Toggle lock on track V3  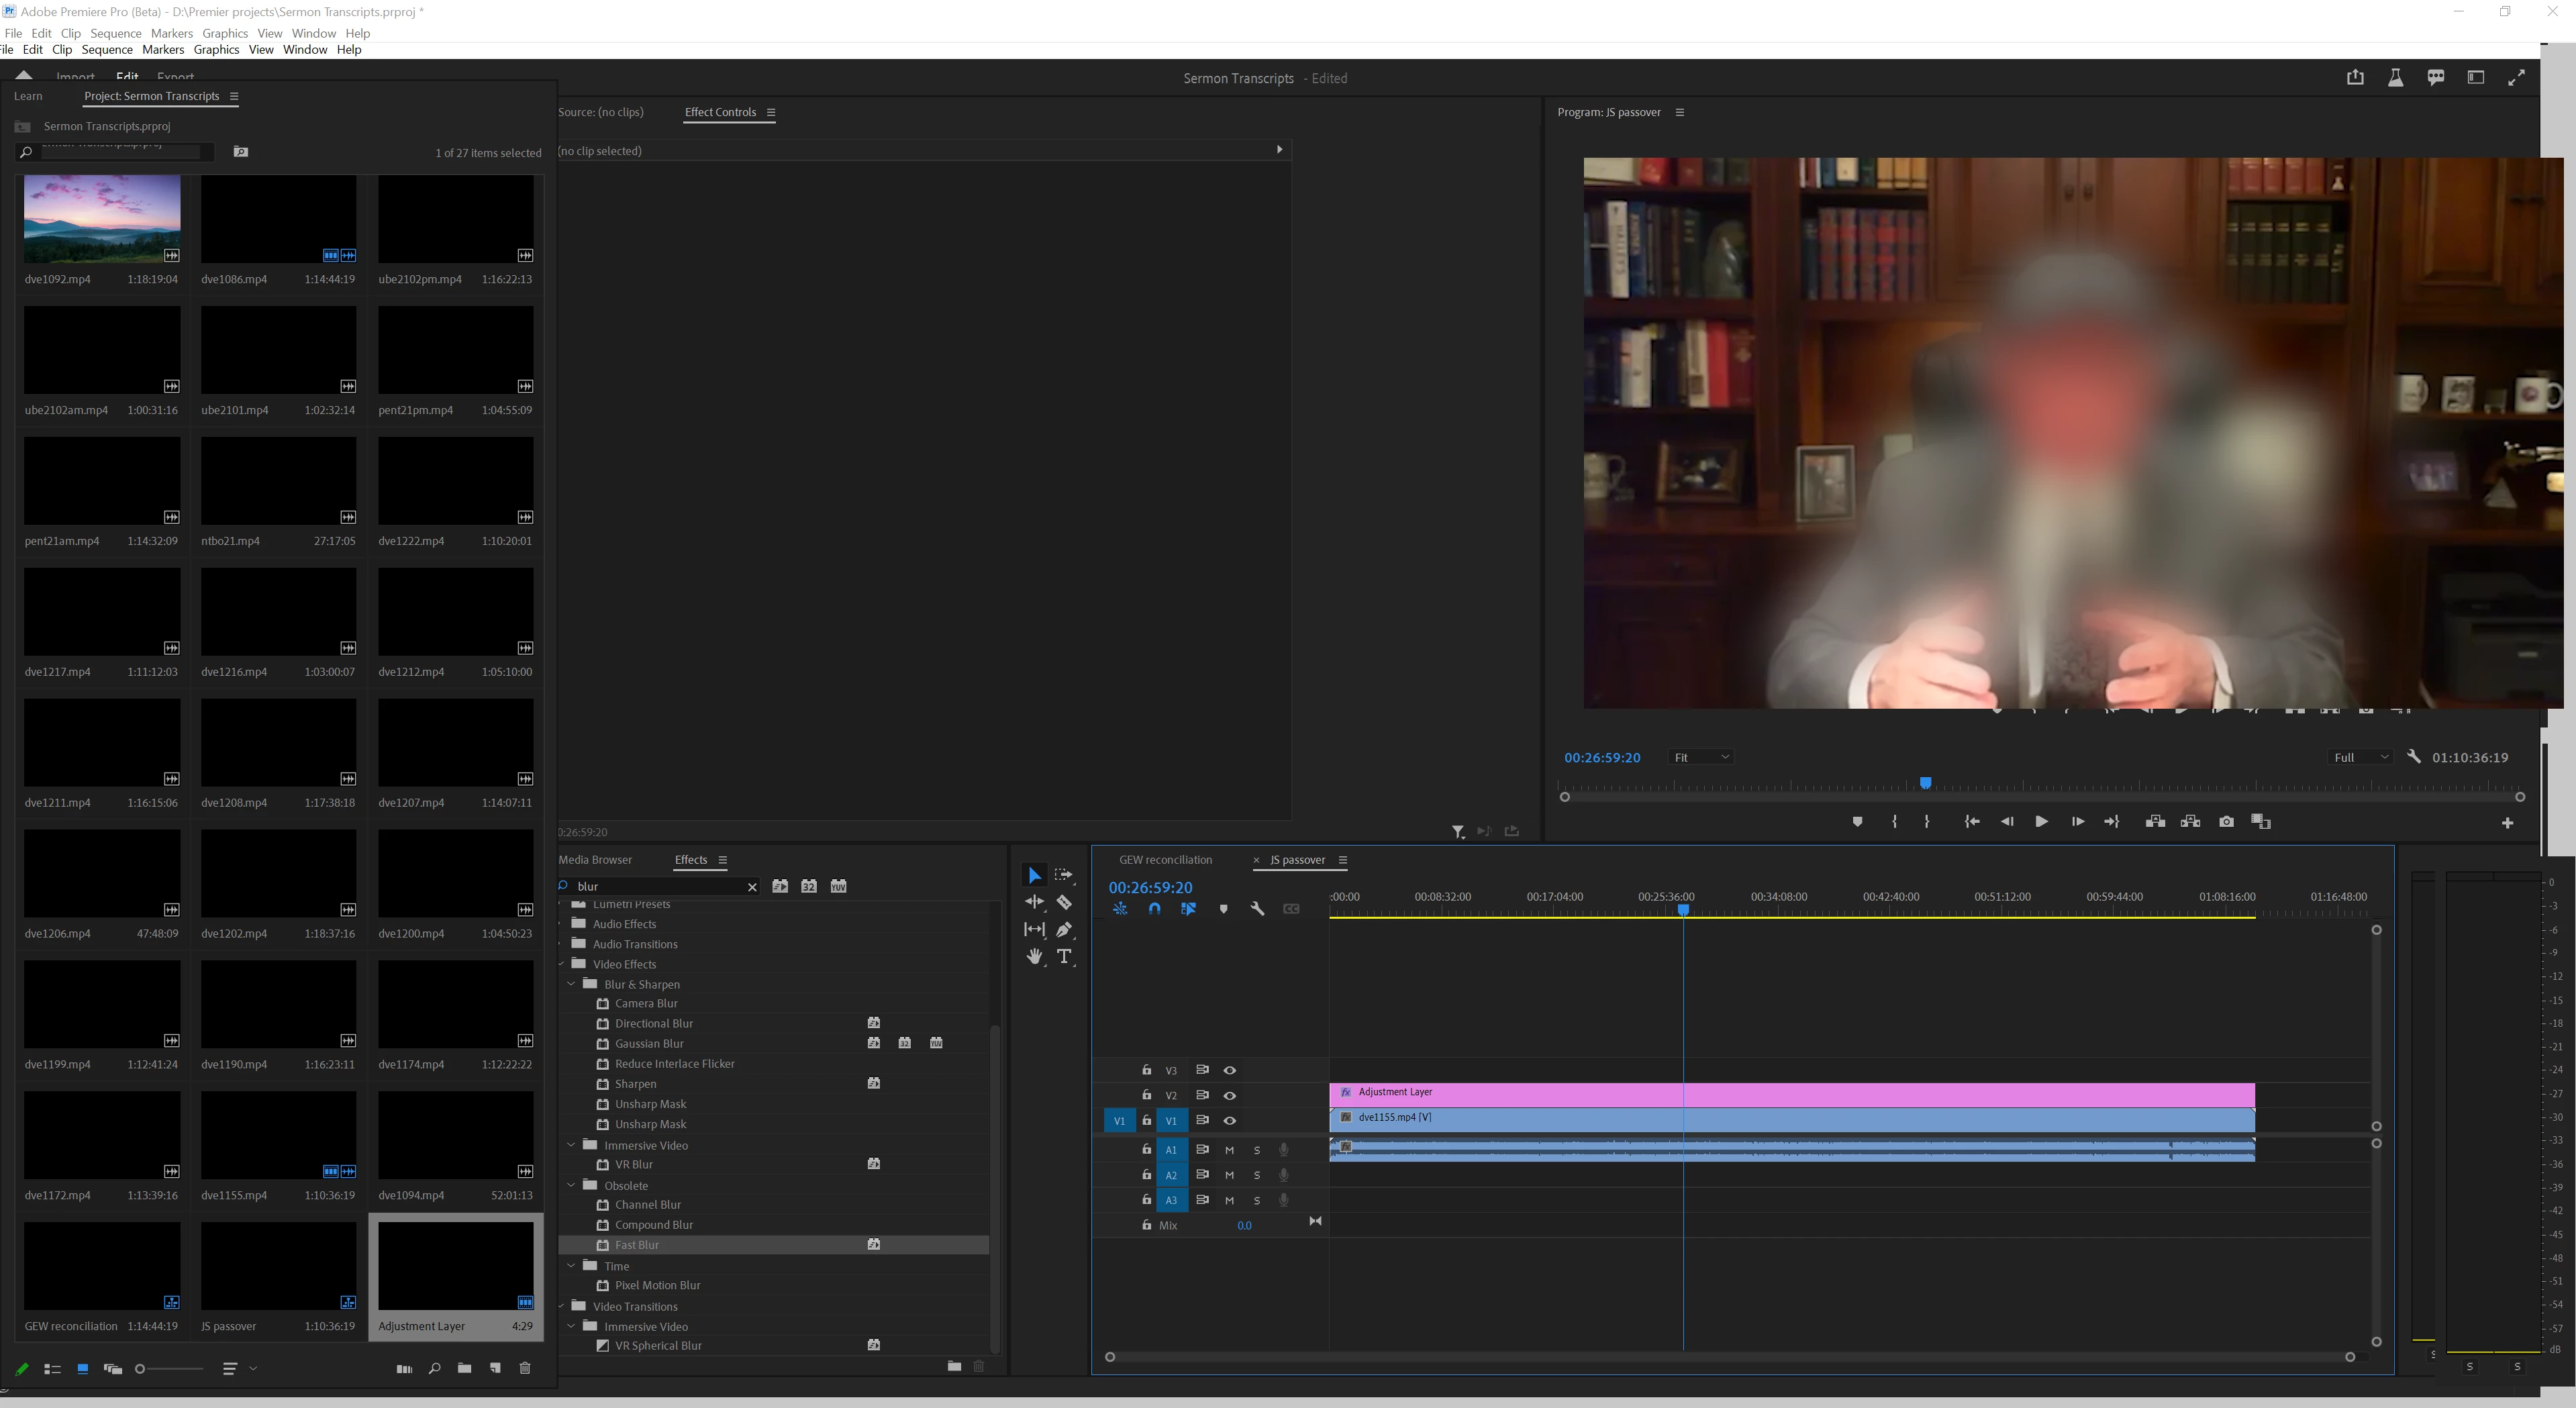(1147, 1070)
